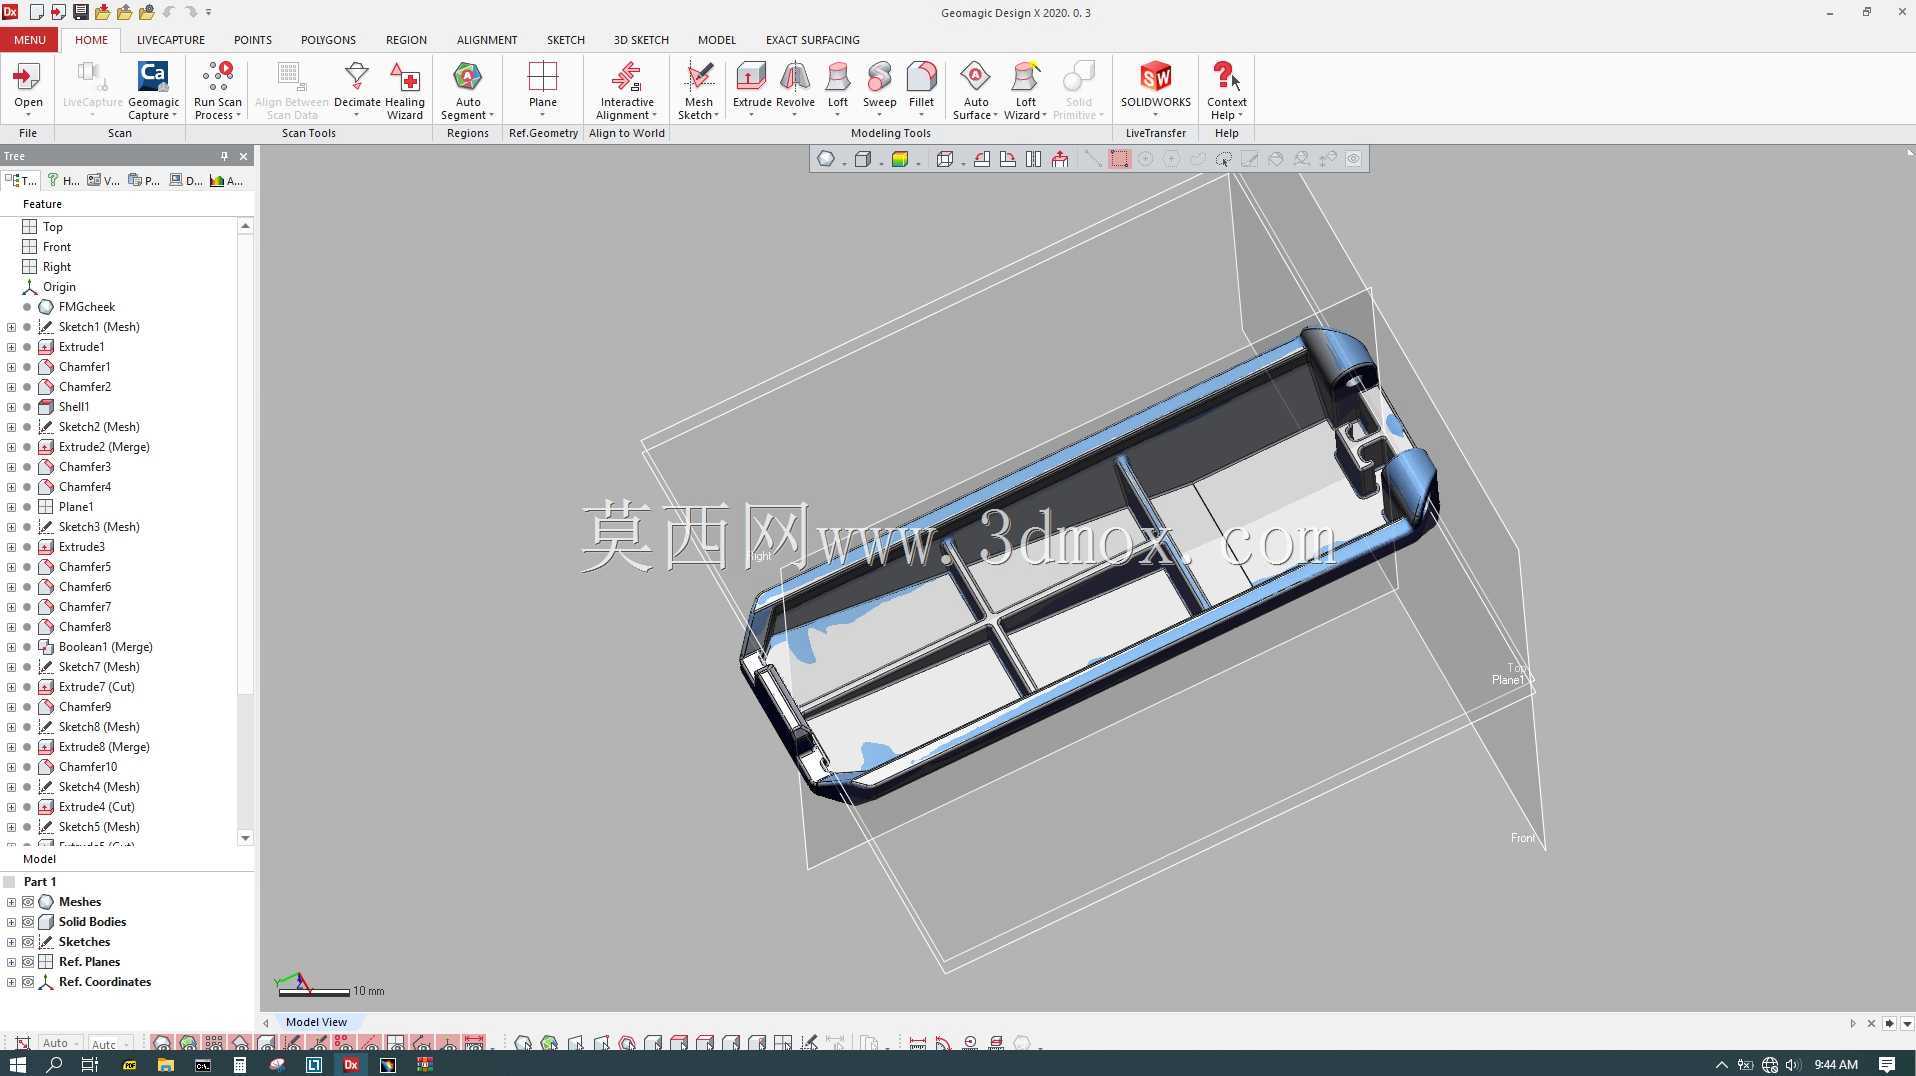Create a reference Plane
The height and width of the screenshot is (1076, 1916).
(542, 89)
